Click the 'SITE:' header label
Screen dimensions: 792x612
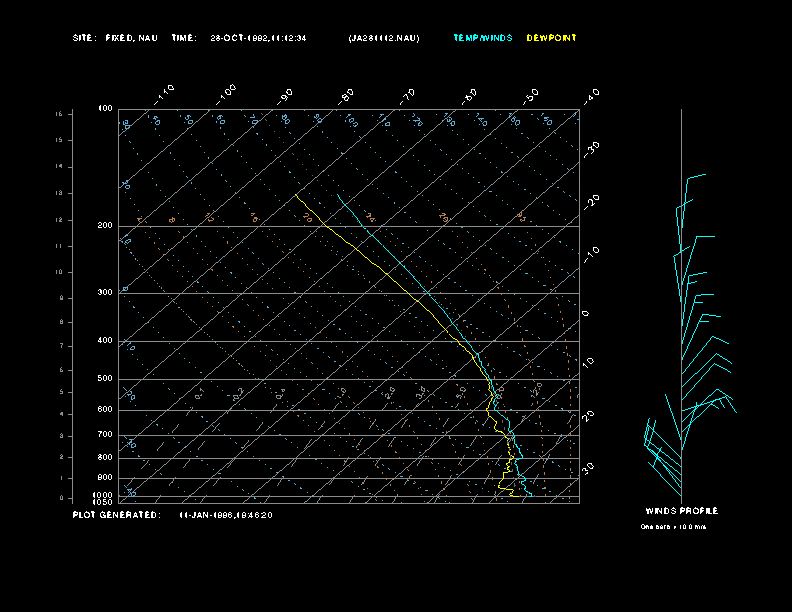83,38
